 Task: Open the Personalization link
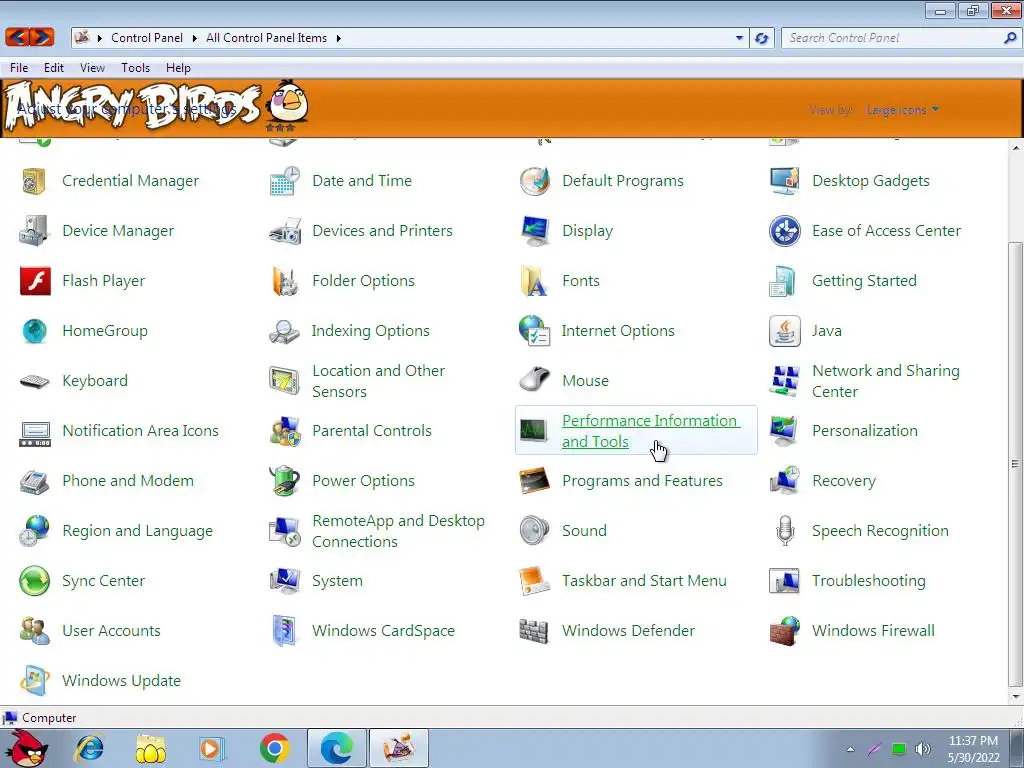click(x=865, y=431)
